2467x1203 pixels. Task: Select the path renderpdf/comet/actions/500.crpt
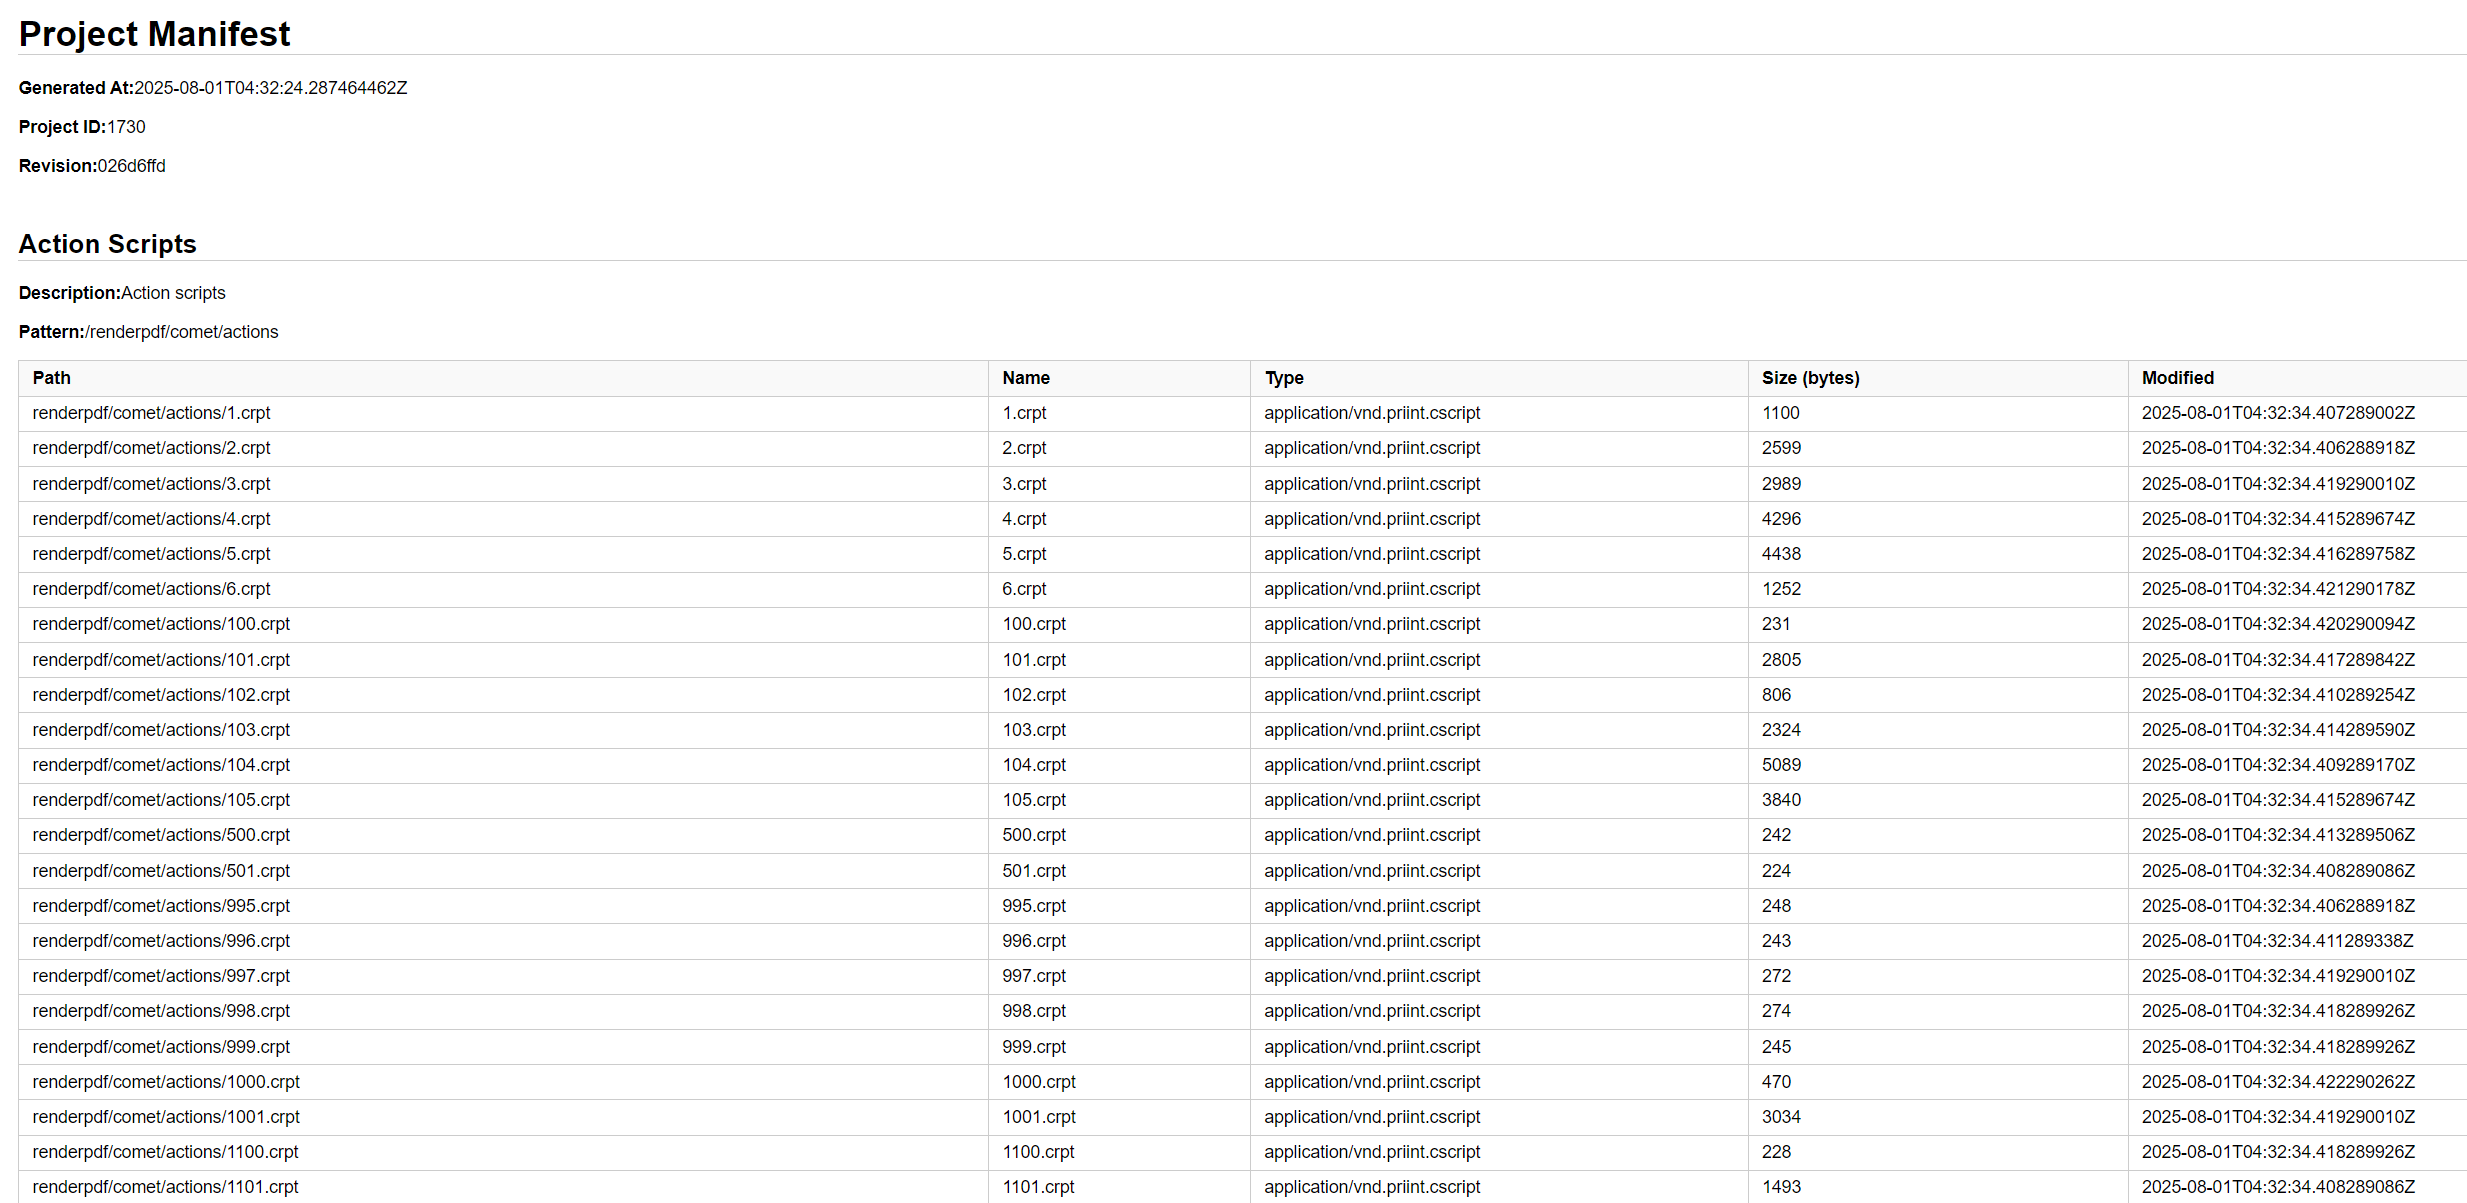[161, 835]
